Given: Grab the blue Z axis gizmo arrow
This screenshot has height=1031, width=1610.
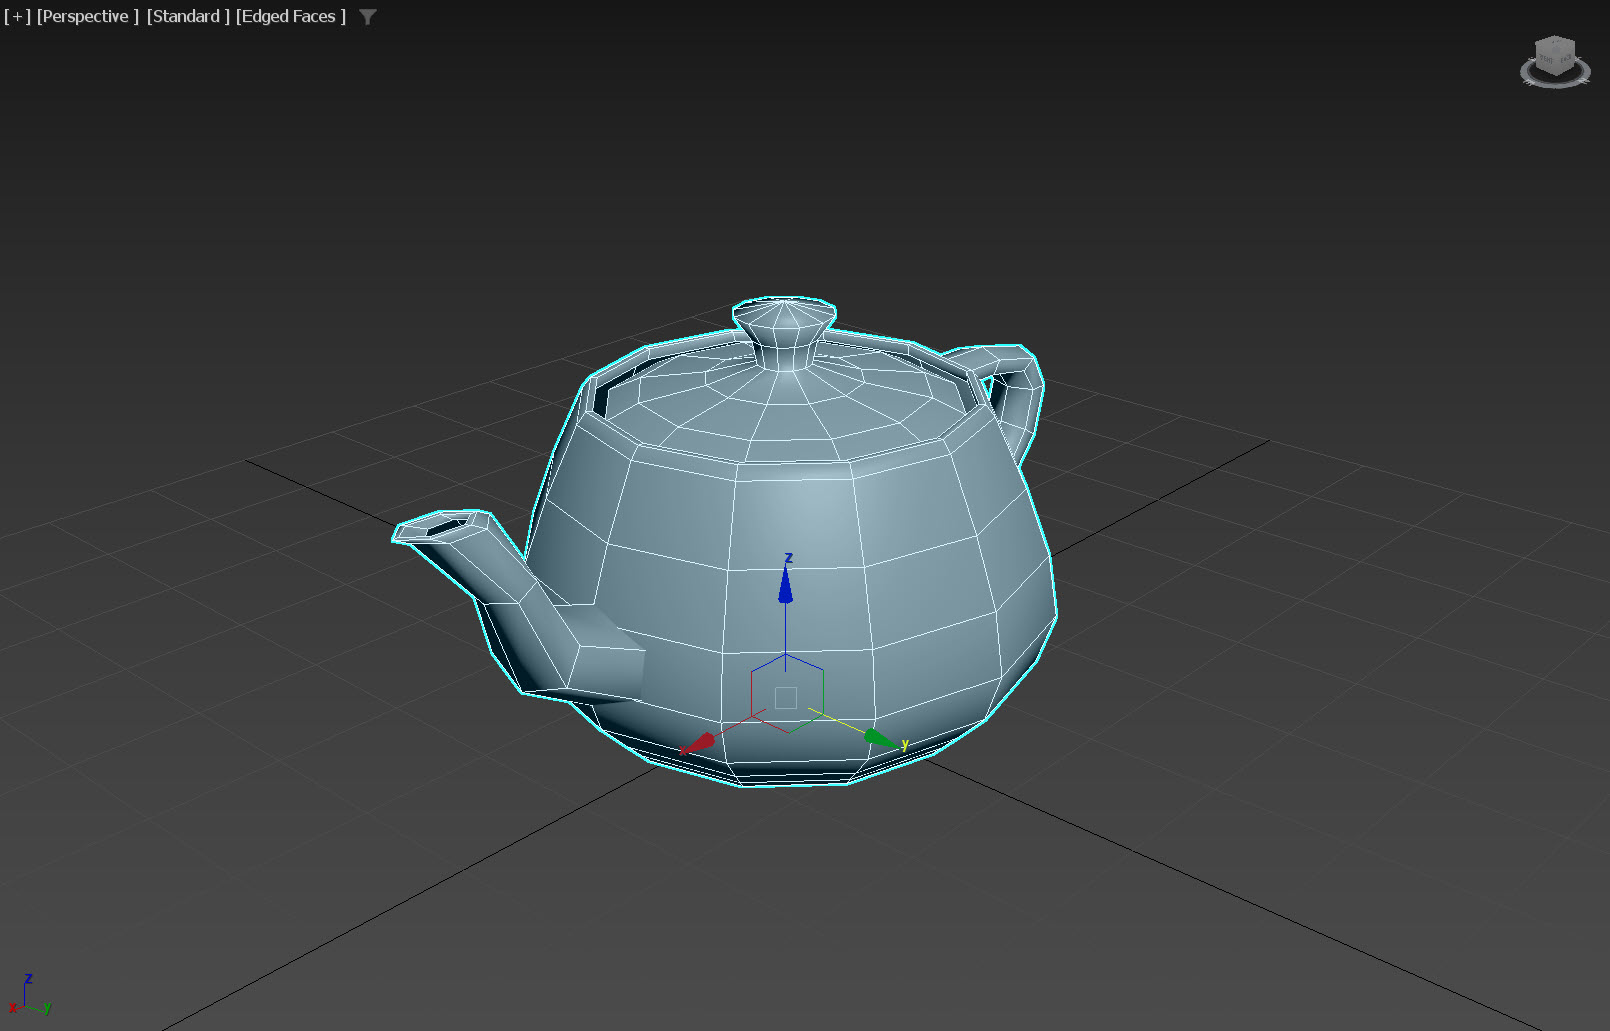Looking at the screenshot, I should pyautogui.click(x=786, y=584).
